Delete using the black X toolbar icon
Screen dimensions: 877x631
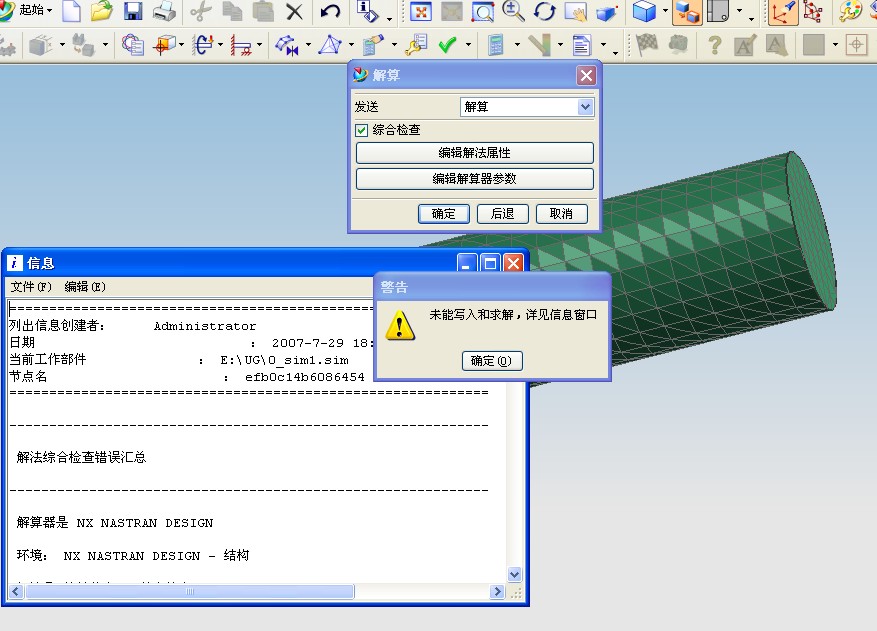(294, 11)
